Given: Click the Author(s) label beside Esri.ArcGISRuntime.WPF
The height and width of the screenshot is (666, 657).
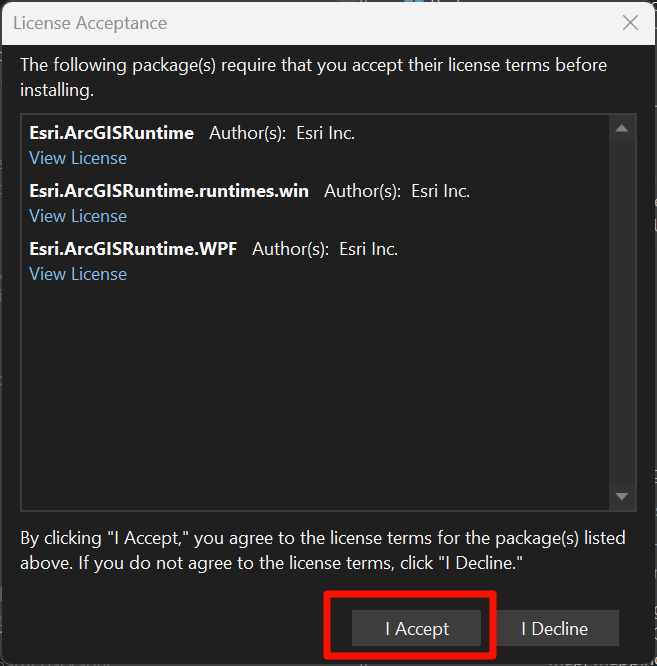Looking at the screenshot, I should 290,249.
